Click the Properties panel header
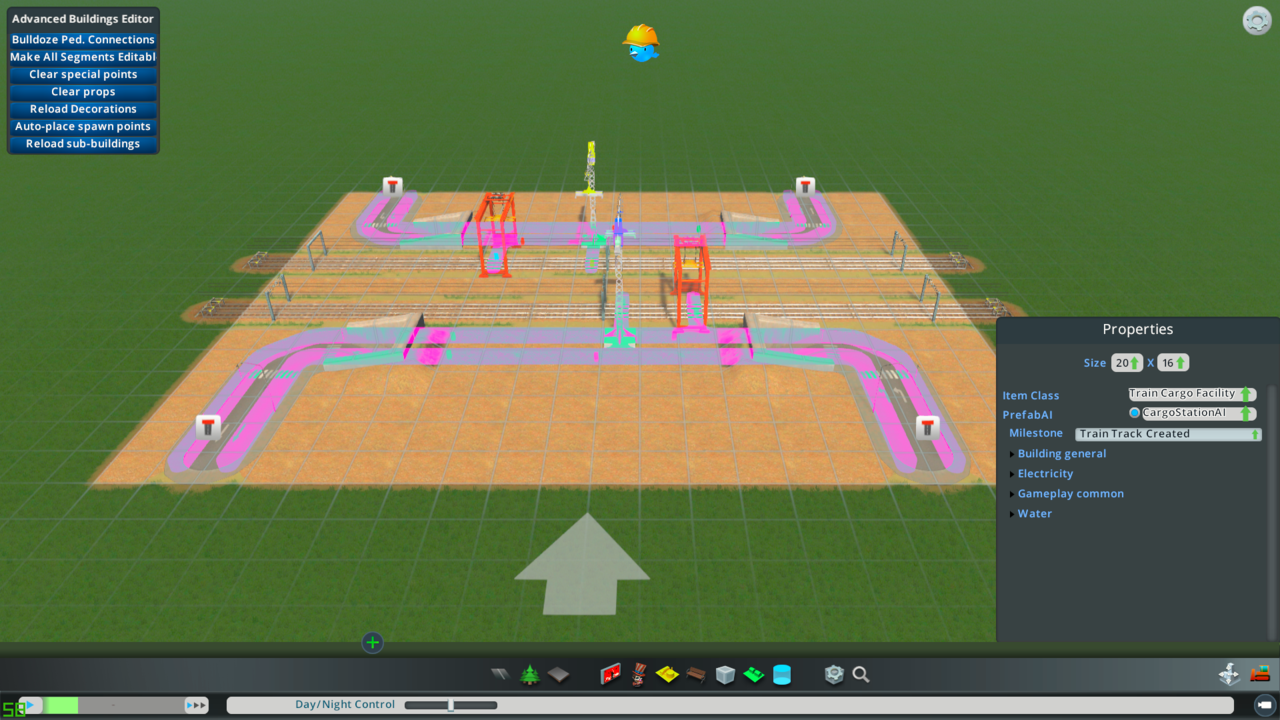 [1138, 329]
